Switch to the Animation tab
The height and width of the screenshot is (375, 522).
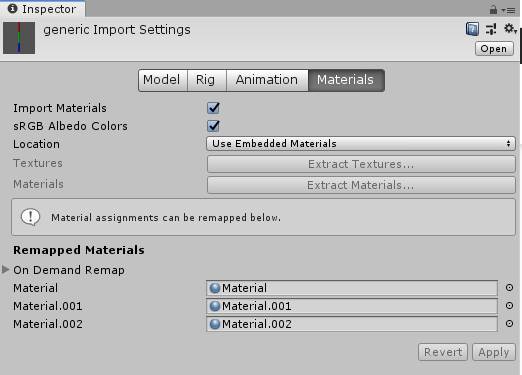[267, 80]
